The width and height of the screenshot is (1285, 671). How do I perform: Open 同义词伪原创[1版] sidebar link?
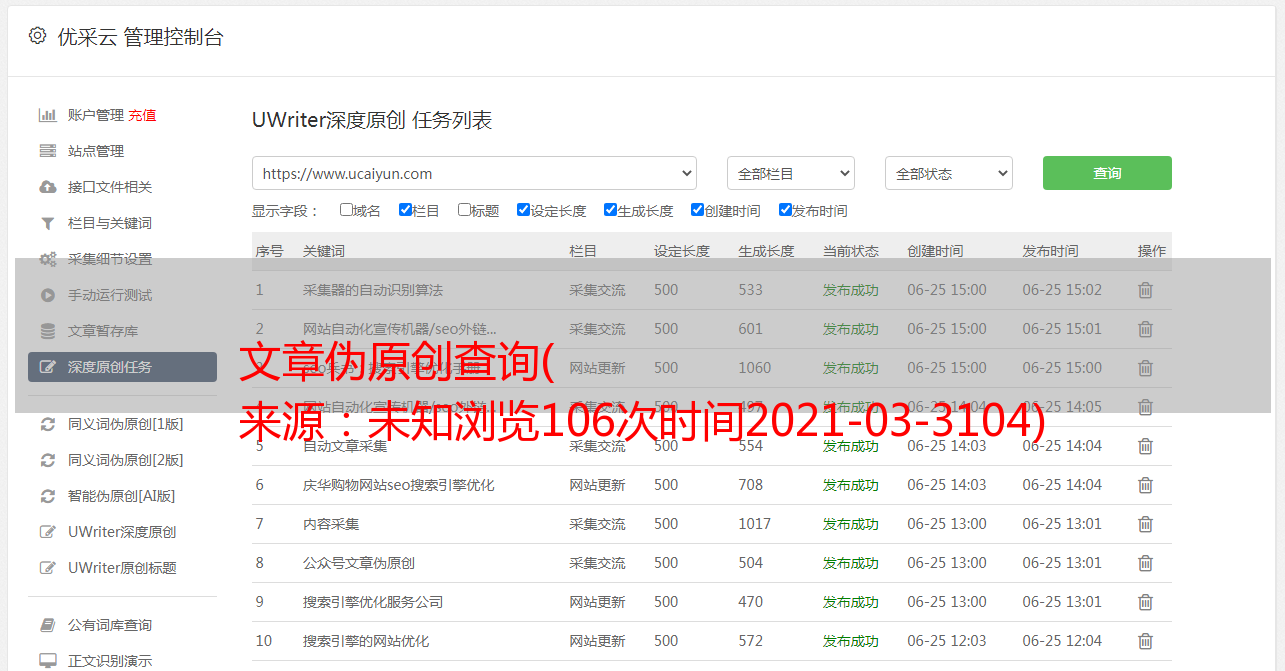[125, 424]
